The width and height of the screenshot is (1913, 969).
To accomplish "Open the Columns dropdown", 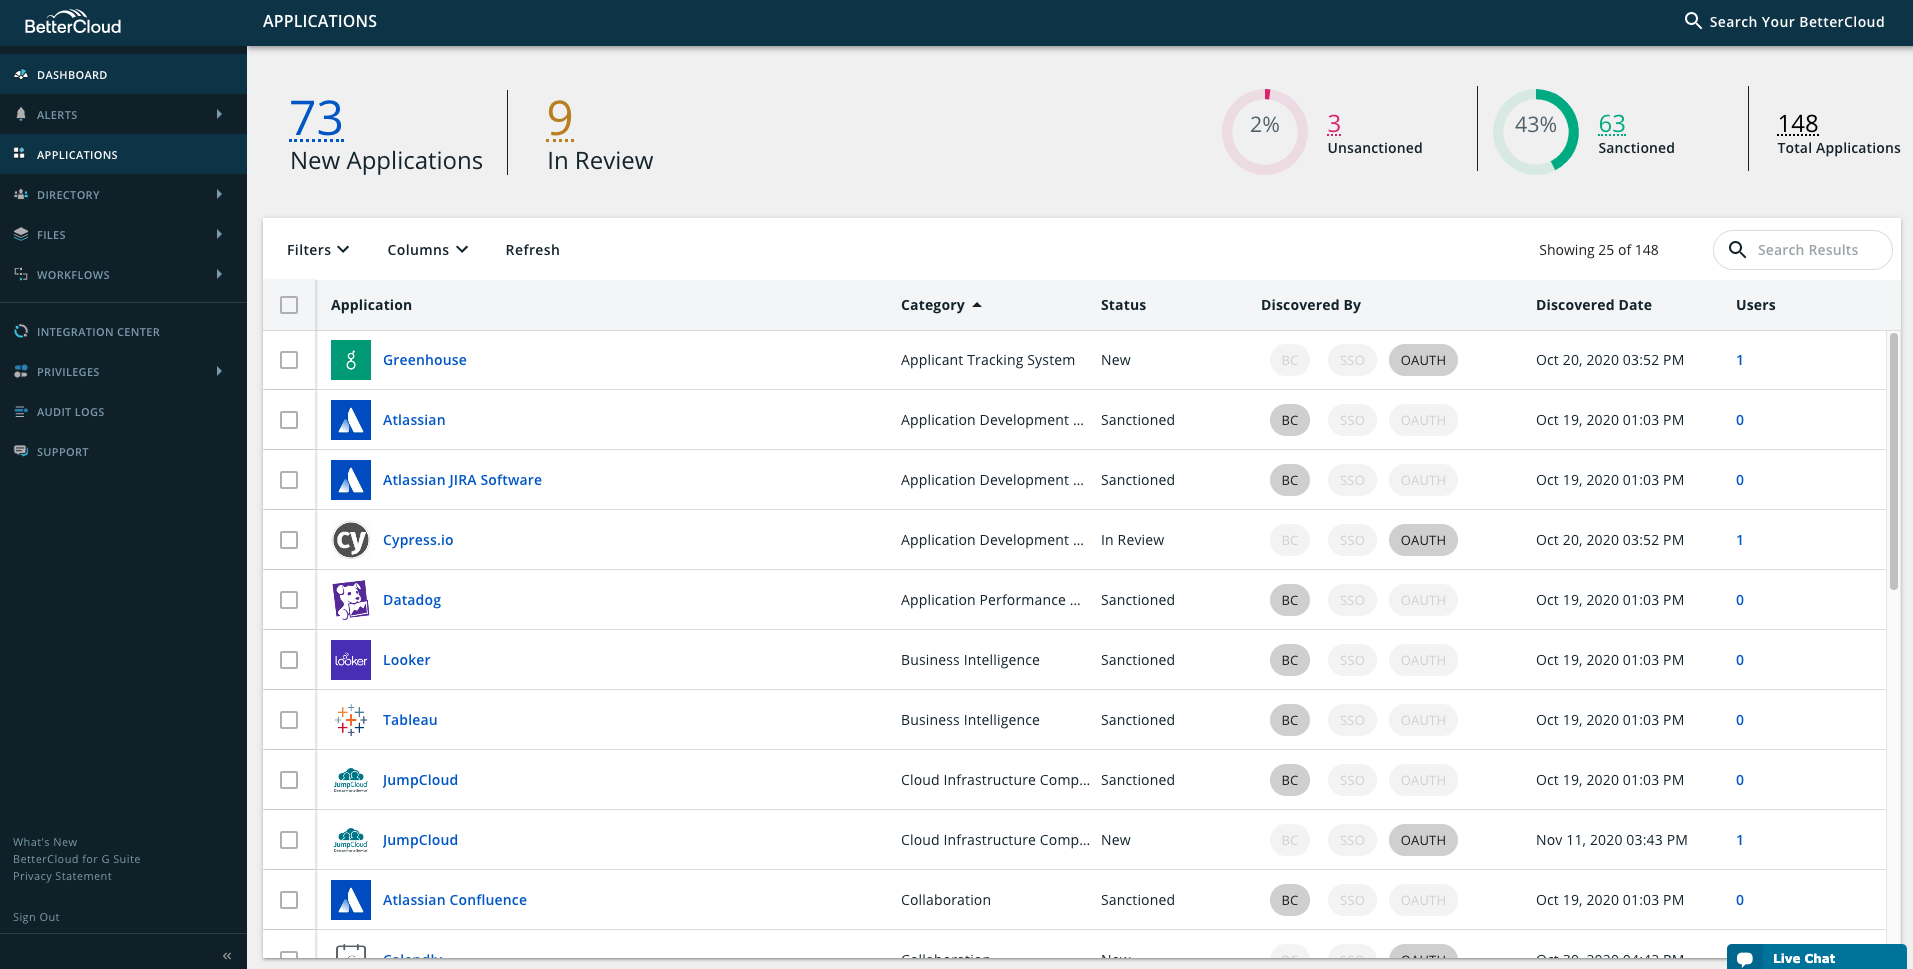I will (x=427, y=250).
